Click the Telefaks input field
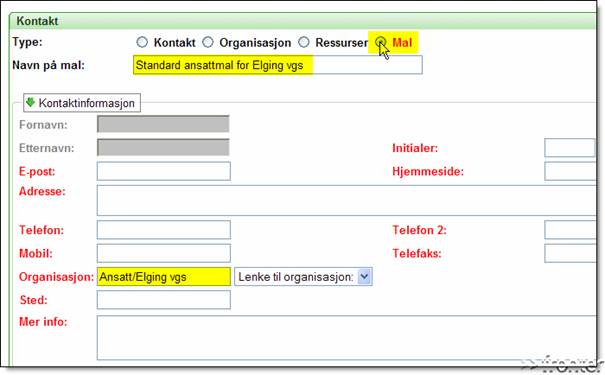This screenshot has height=375, width=605. pyautogui.click(x=570, y=253)
